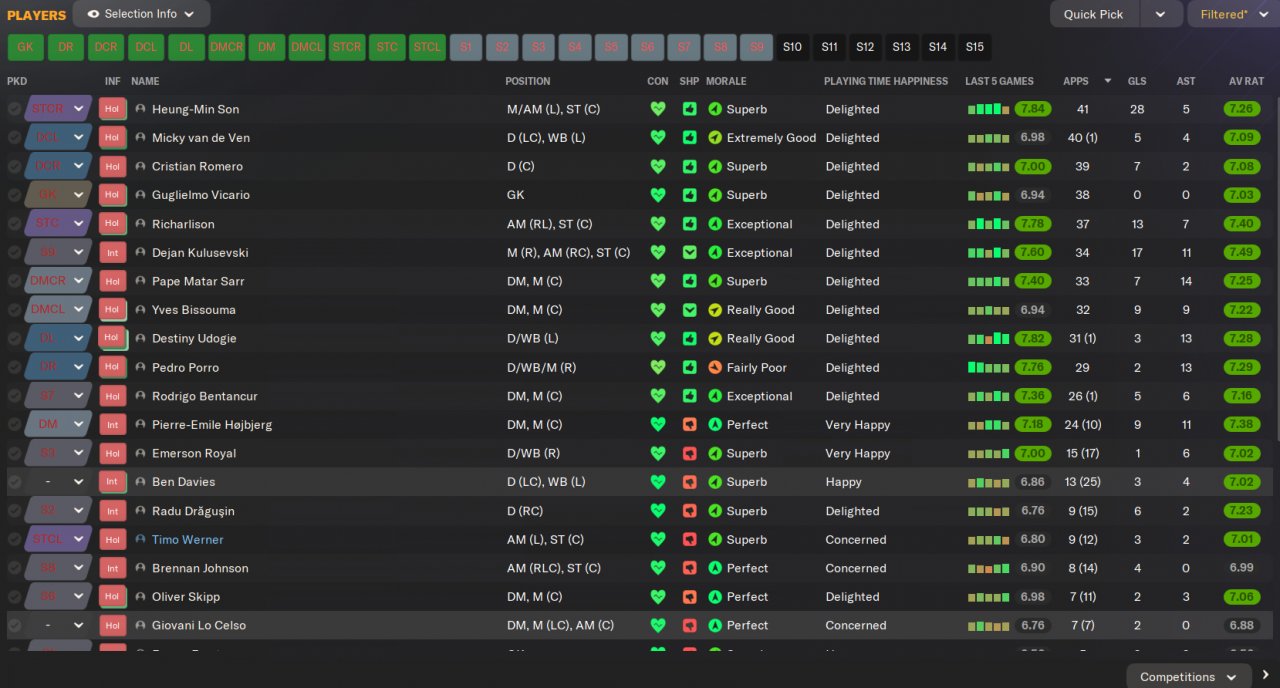Open Timo Werner's player profile link

tap(187, 539)
